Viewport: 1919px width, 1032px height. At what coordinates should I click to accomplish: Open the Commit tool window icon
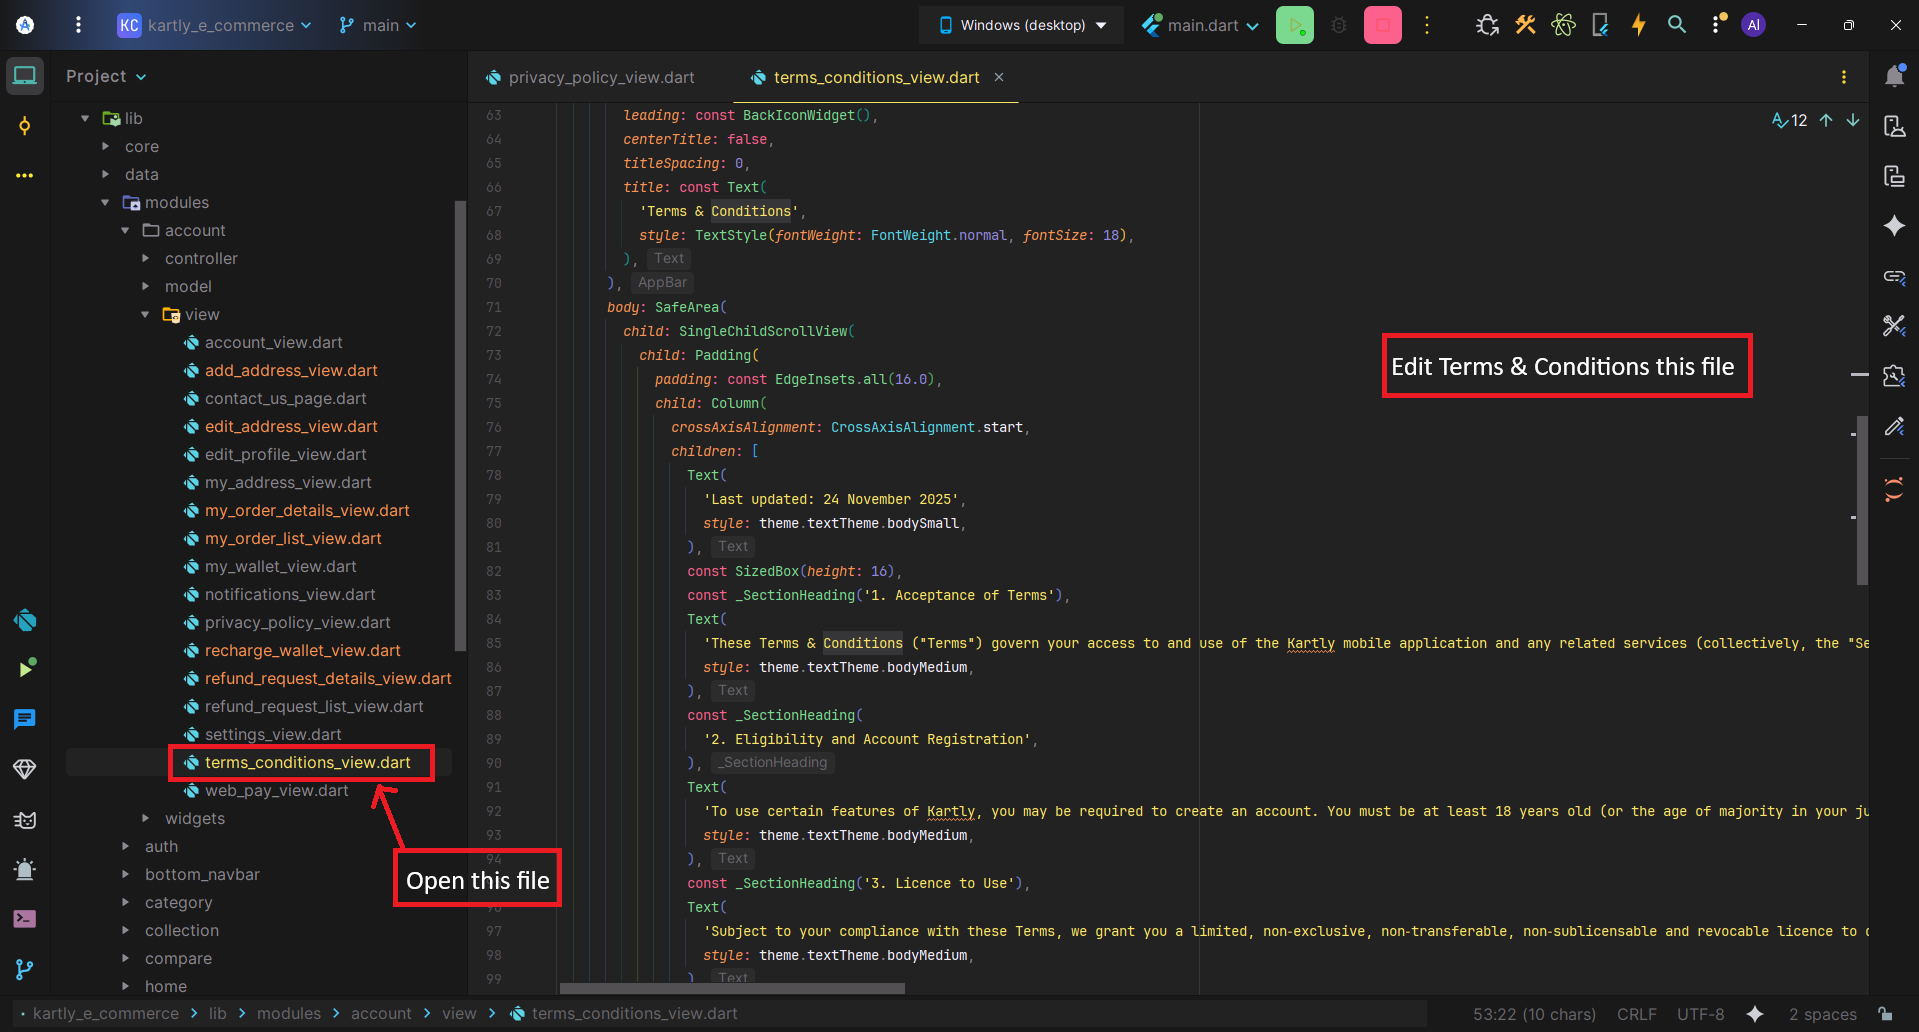25,126
